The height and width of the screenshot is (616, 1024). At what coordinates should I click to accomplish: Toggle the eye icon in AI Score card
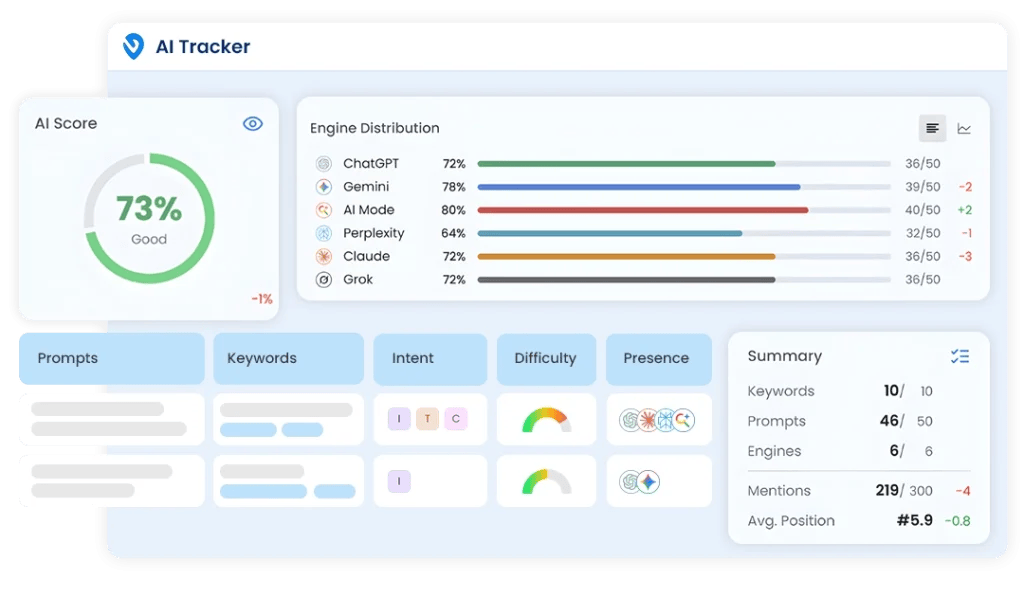253,123
